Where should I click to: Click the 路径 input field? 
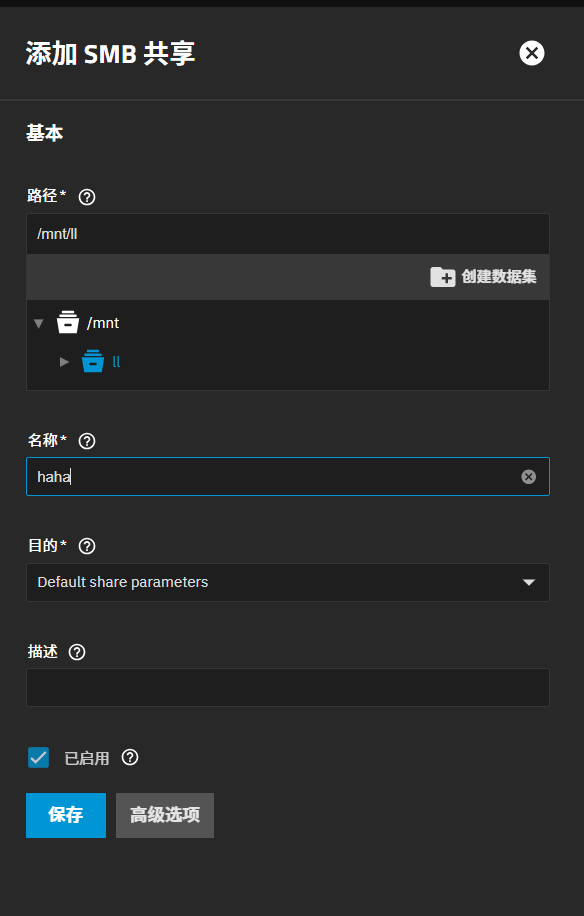tap(288, 234)
